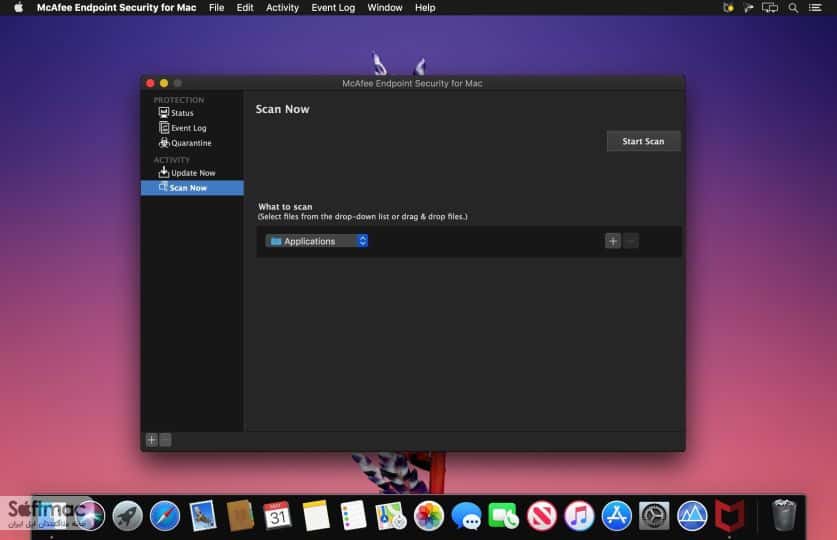Minimize the McAfee window yellow button
The image size is (837, 540).
(164, 83)
